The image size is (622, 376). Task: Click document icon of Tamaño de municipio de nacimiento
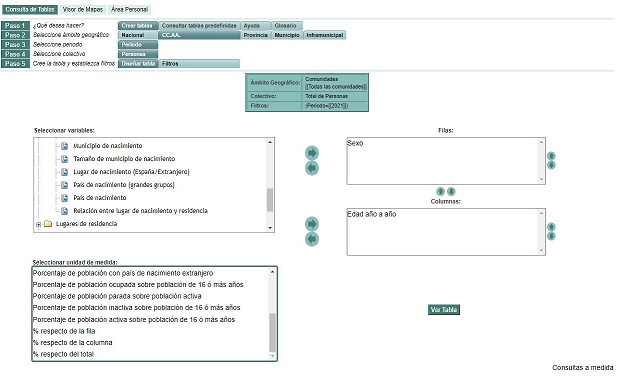tap(64, 159)
